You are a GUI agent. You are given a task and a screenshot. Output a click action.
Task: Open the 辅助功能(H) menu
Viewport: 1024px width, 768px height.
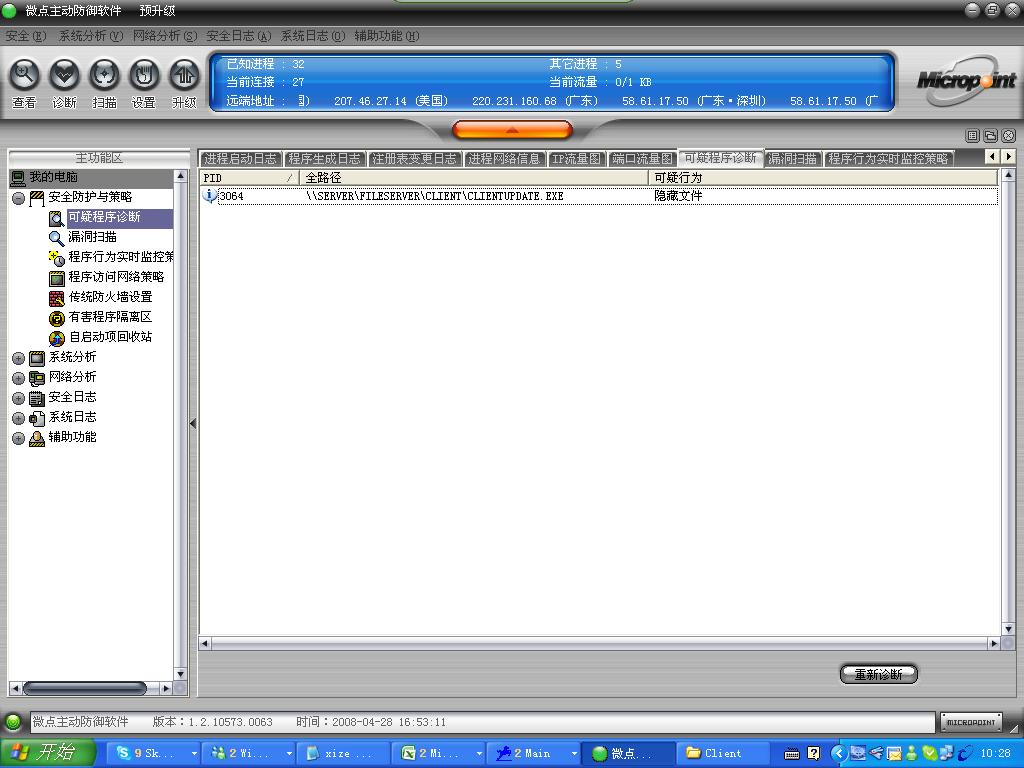[387, 36]
